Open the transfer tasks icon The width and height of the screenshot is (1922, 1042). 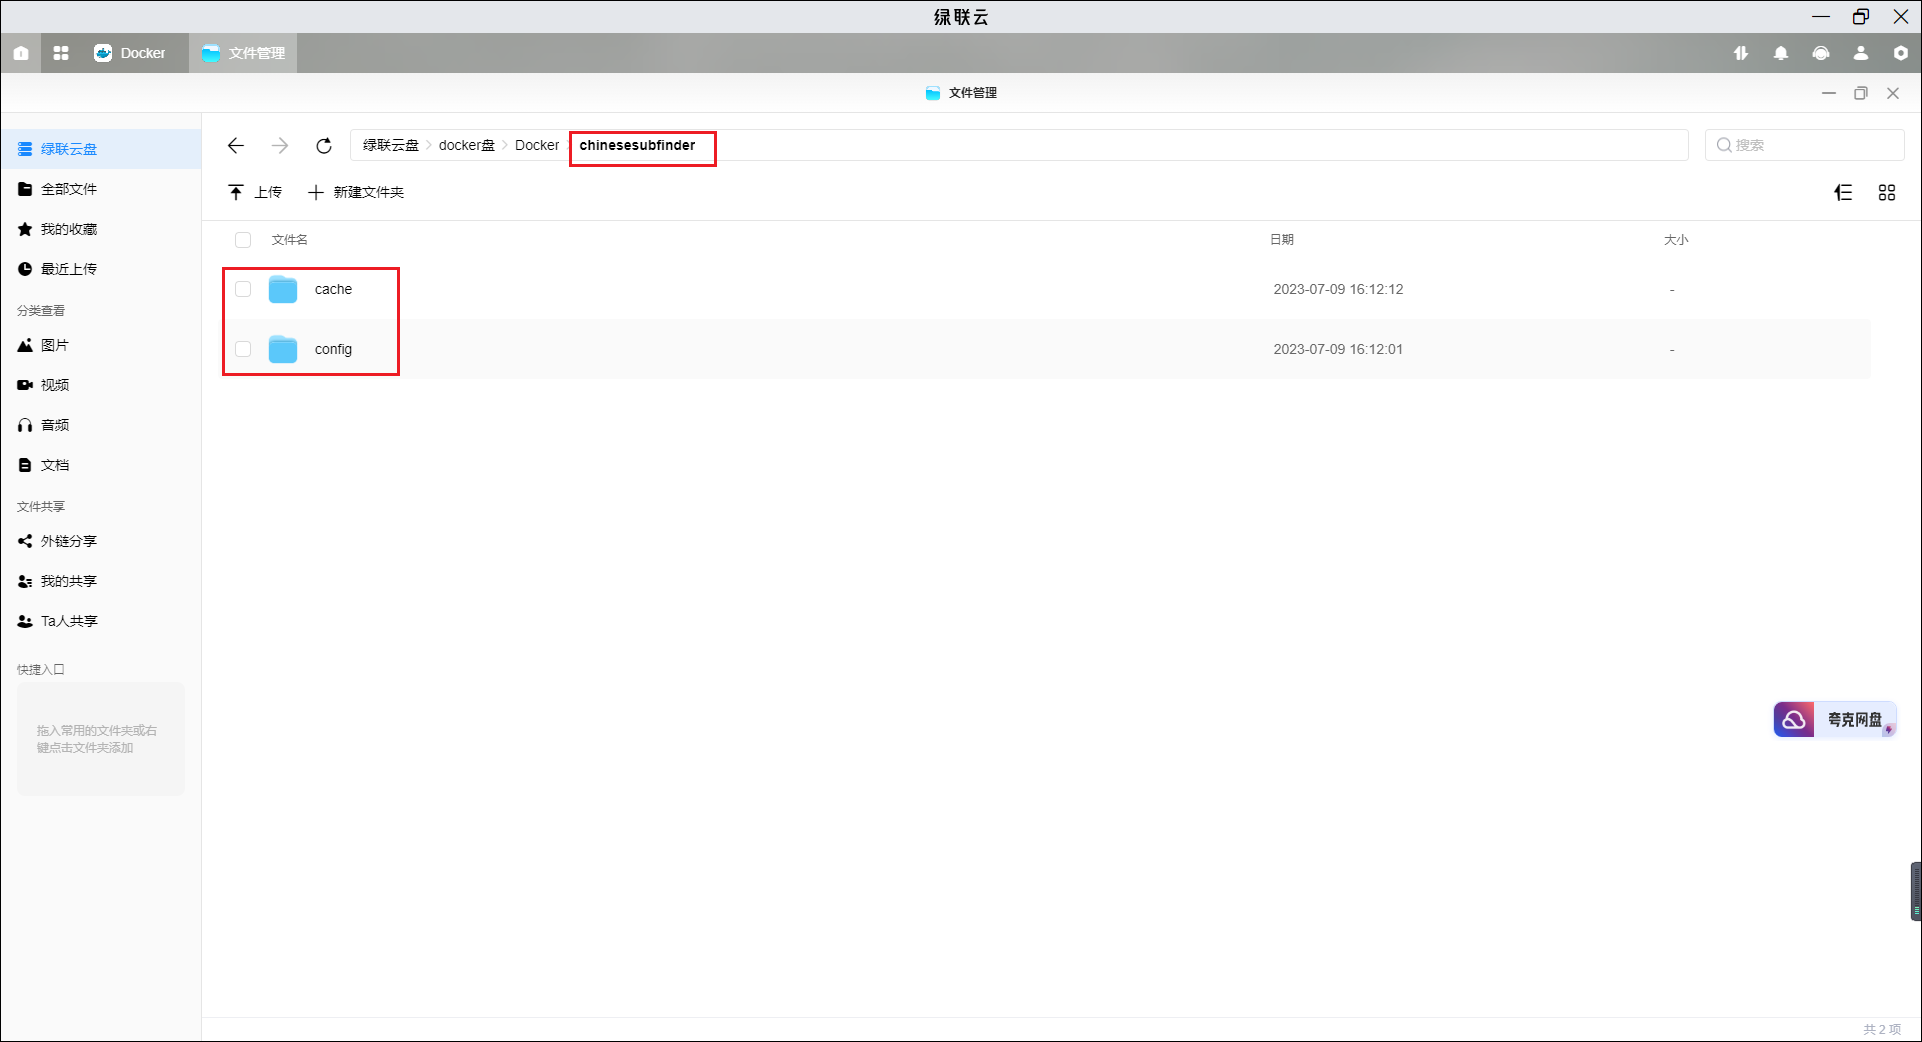1741,53
